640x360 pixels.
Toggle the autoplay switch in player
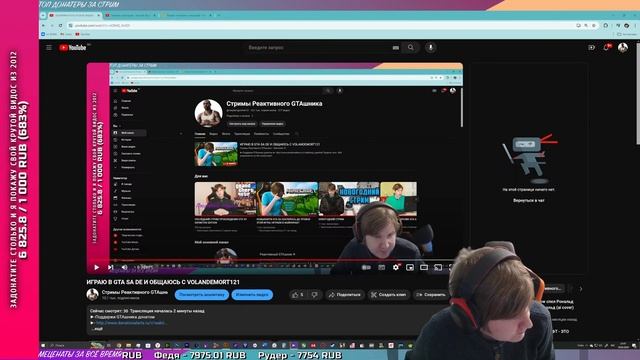click(x=367, y=267)
